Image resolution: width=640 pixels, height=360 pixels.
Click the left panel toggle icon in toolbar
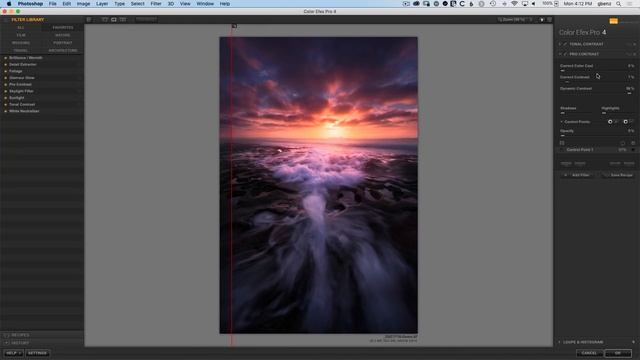point(89,20)
